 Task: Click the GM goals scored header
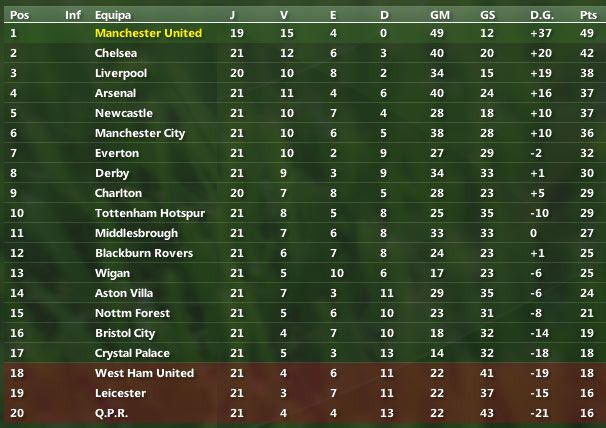439,15
